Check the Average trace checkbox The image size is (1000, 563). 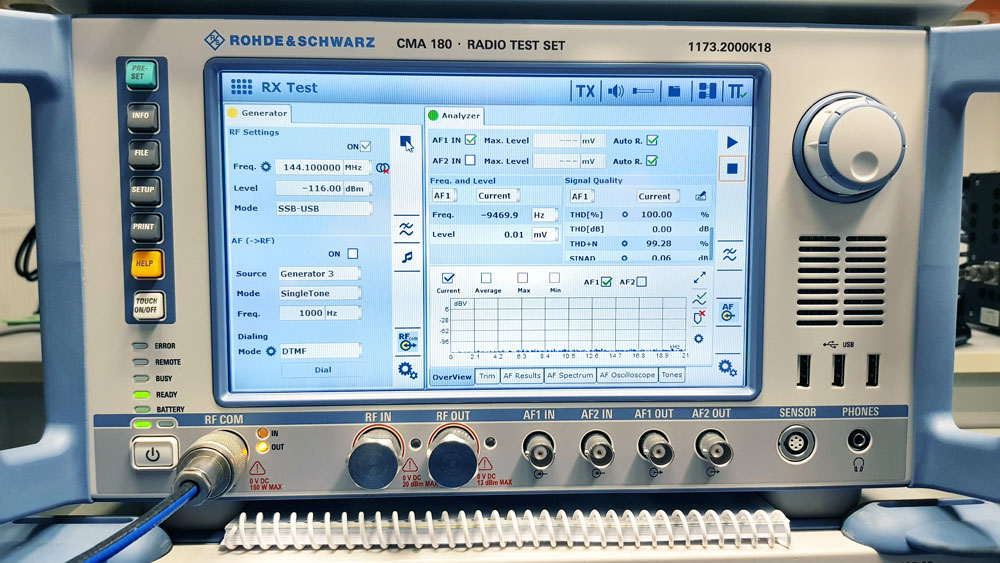[485, 278]
